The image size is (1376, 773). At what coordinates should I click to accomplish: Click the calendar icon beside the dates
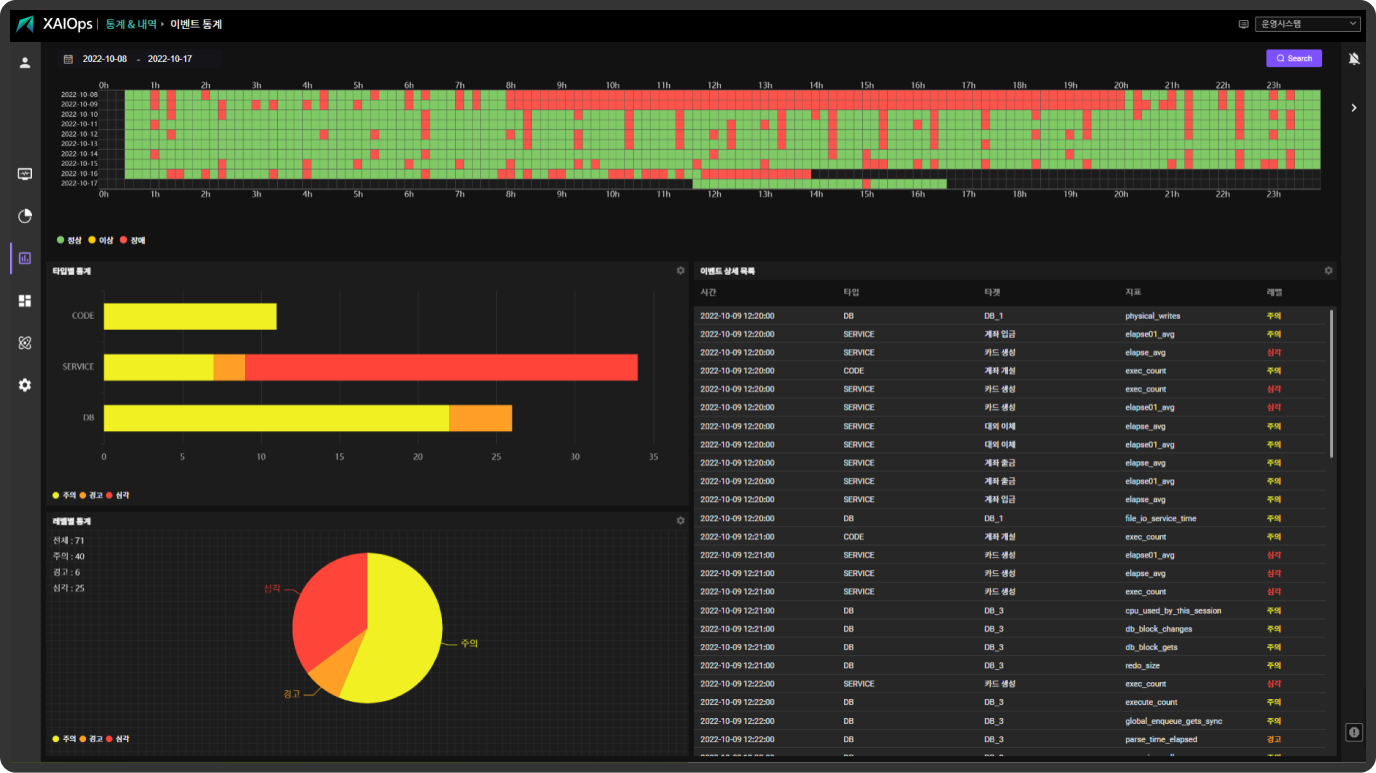point(68,59)
